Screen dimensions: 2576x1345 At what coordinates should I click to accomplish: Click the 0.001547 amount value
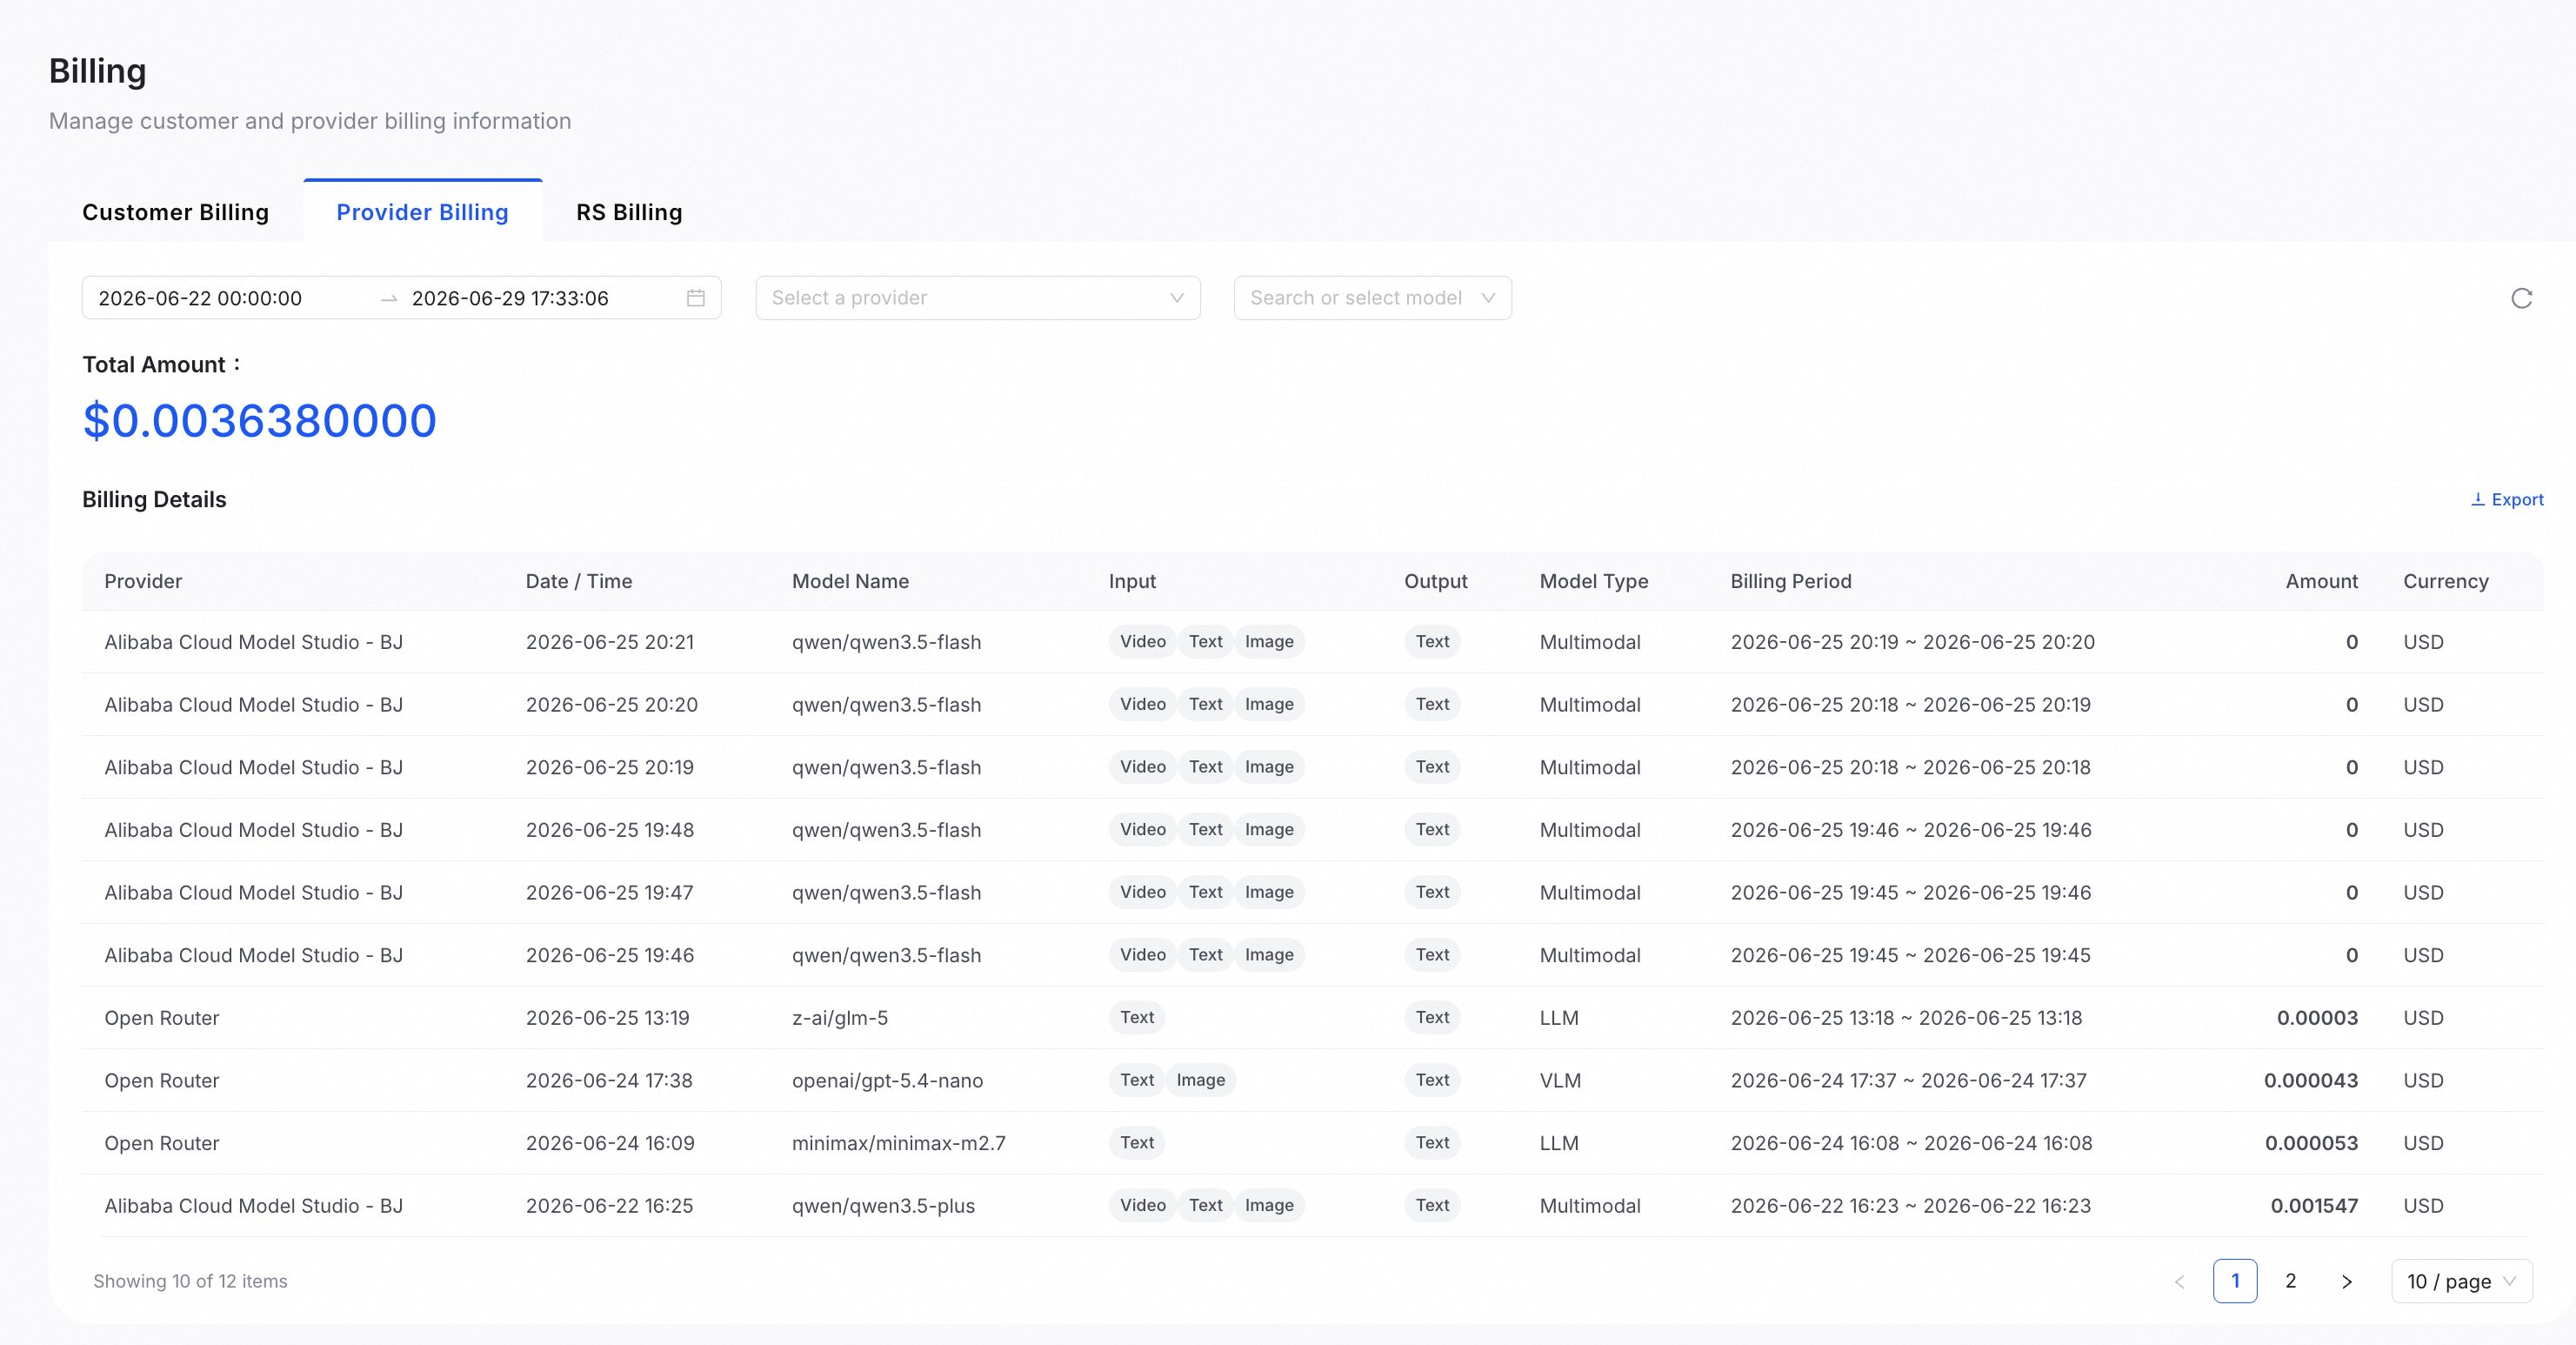point(2314,1206)
